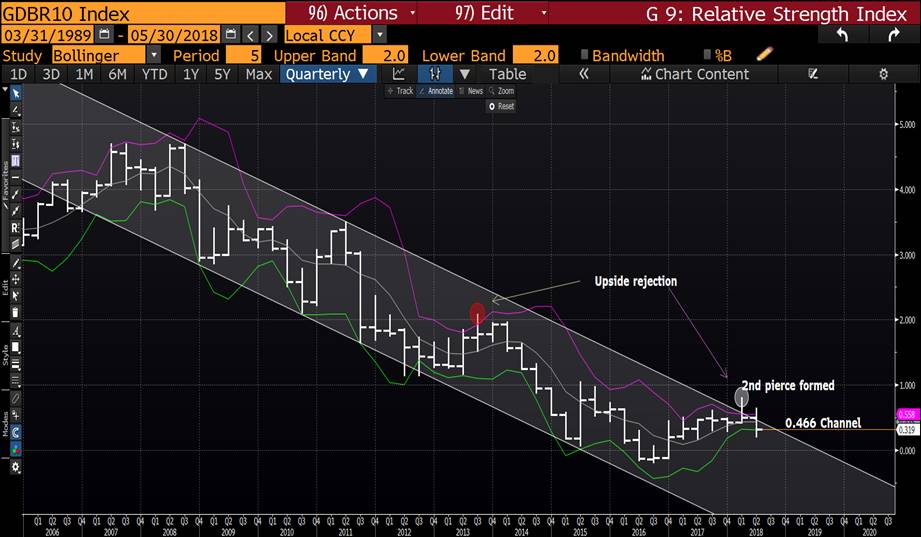Click the trash delete annotation icon
This screenshot has width=921, height=537.
point(16,313)
